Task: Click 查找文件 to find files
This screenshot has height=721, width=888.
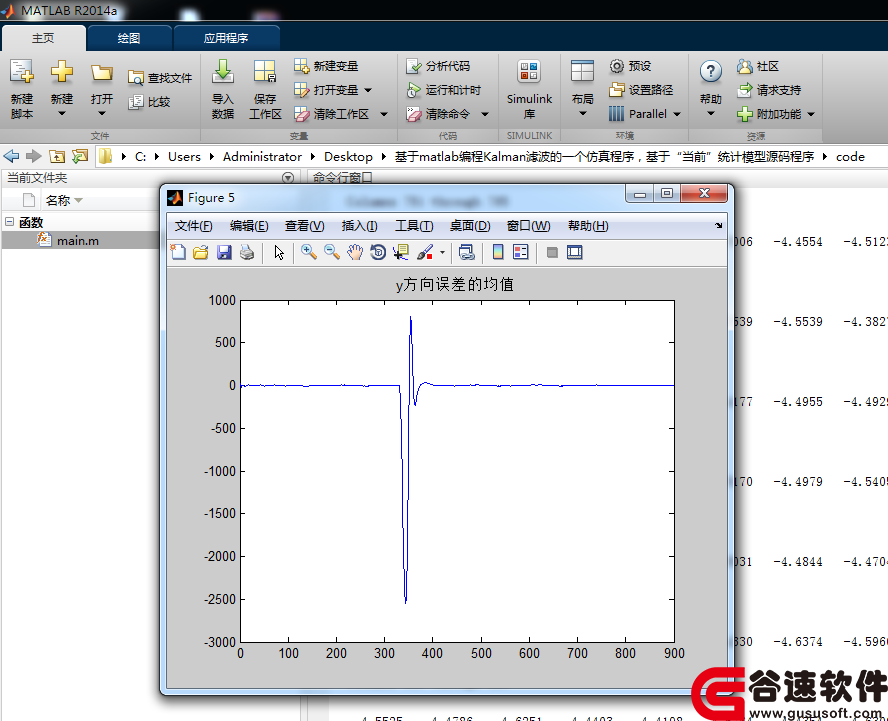Action: pyautogui.click(x=160, y=78)
